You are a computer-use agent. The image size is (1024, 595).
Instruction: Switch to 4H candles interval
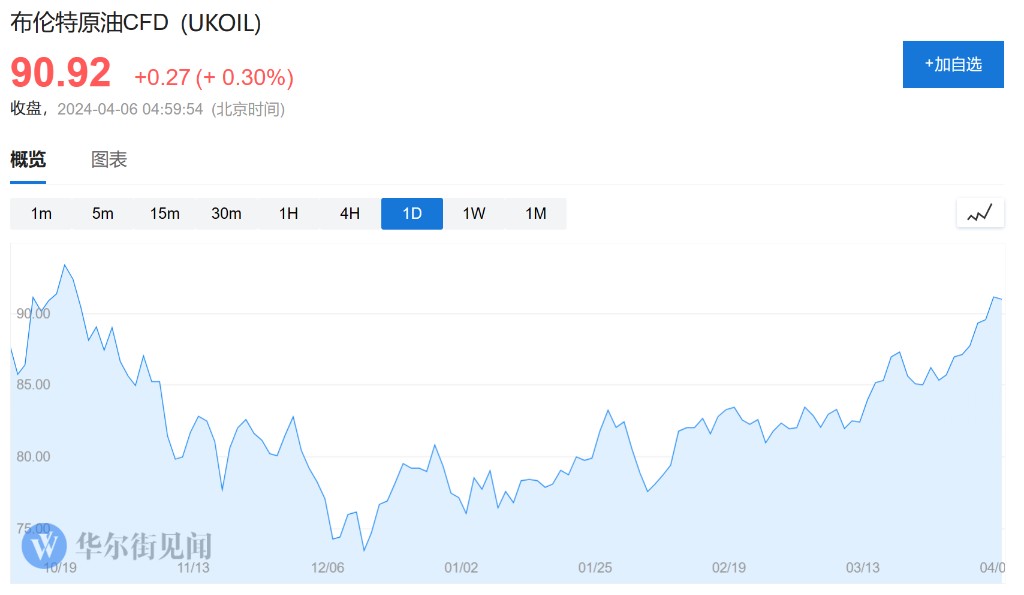coord(349,214)
